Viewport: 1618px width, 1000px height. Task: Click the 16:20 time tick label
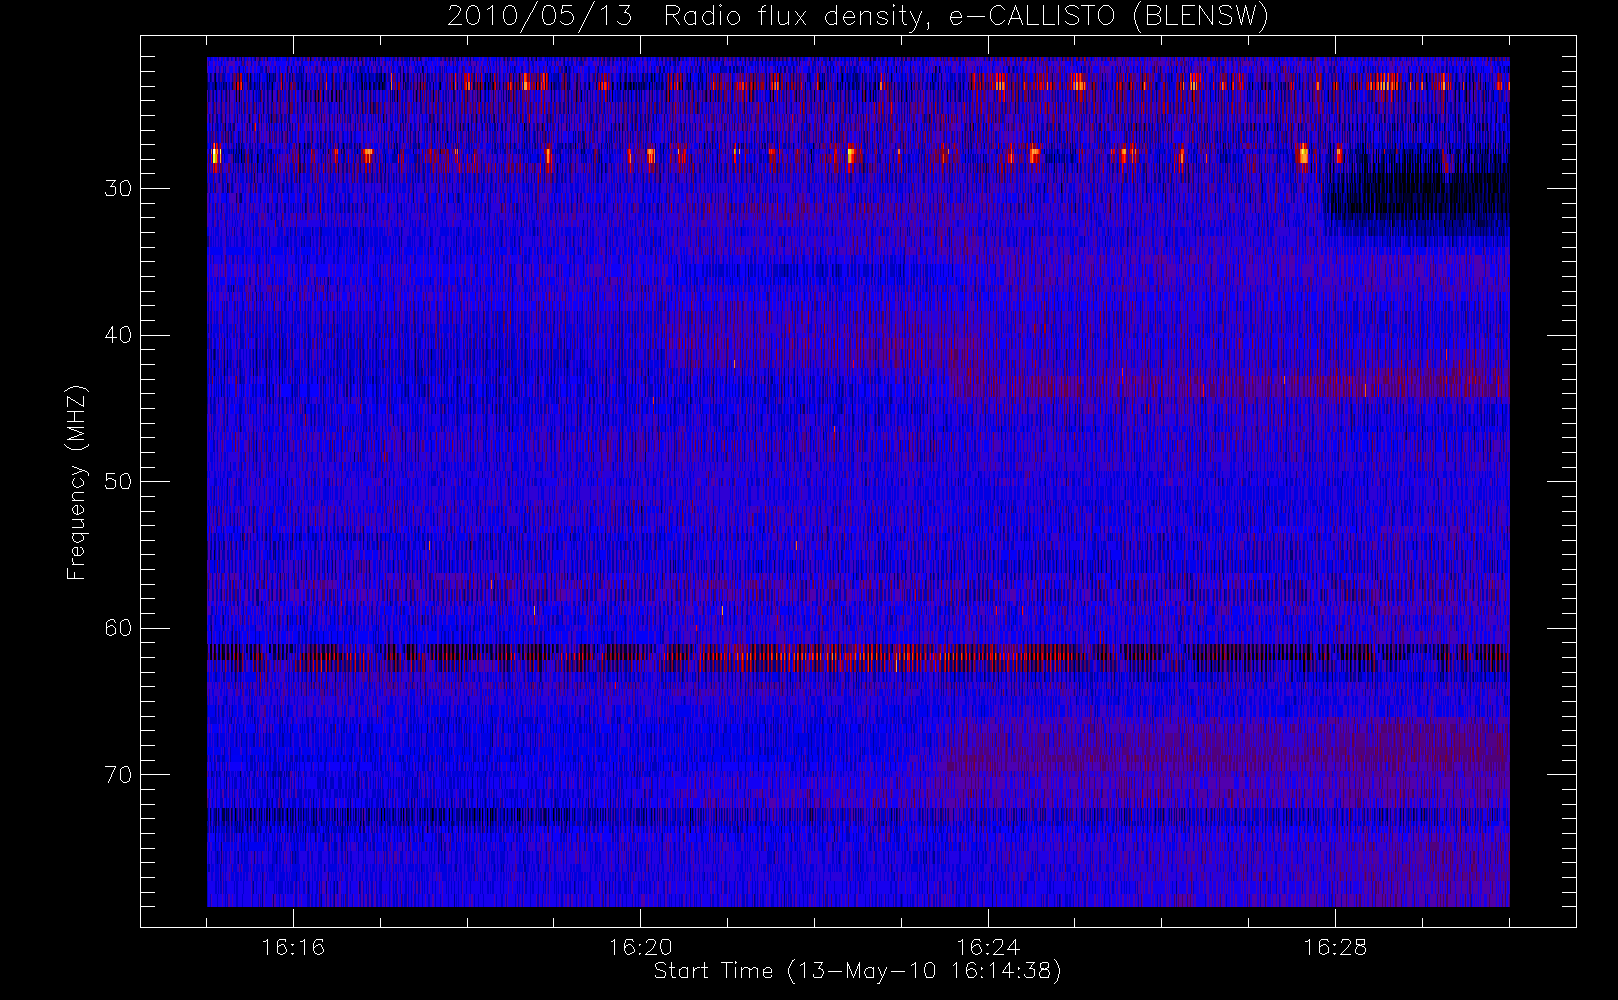(640, 947)
